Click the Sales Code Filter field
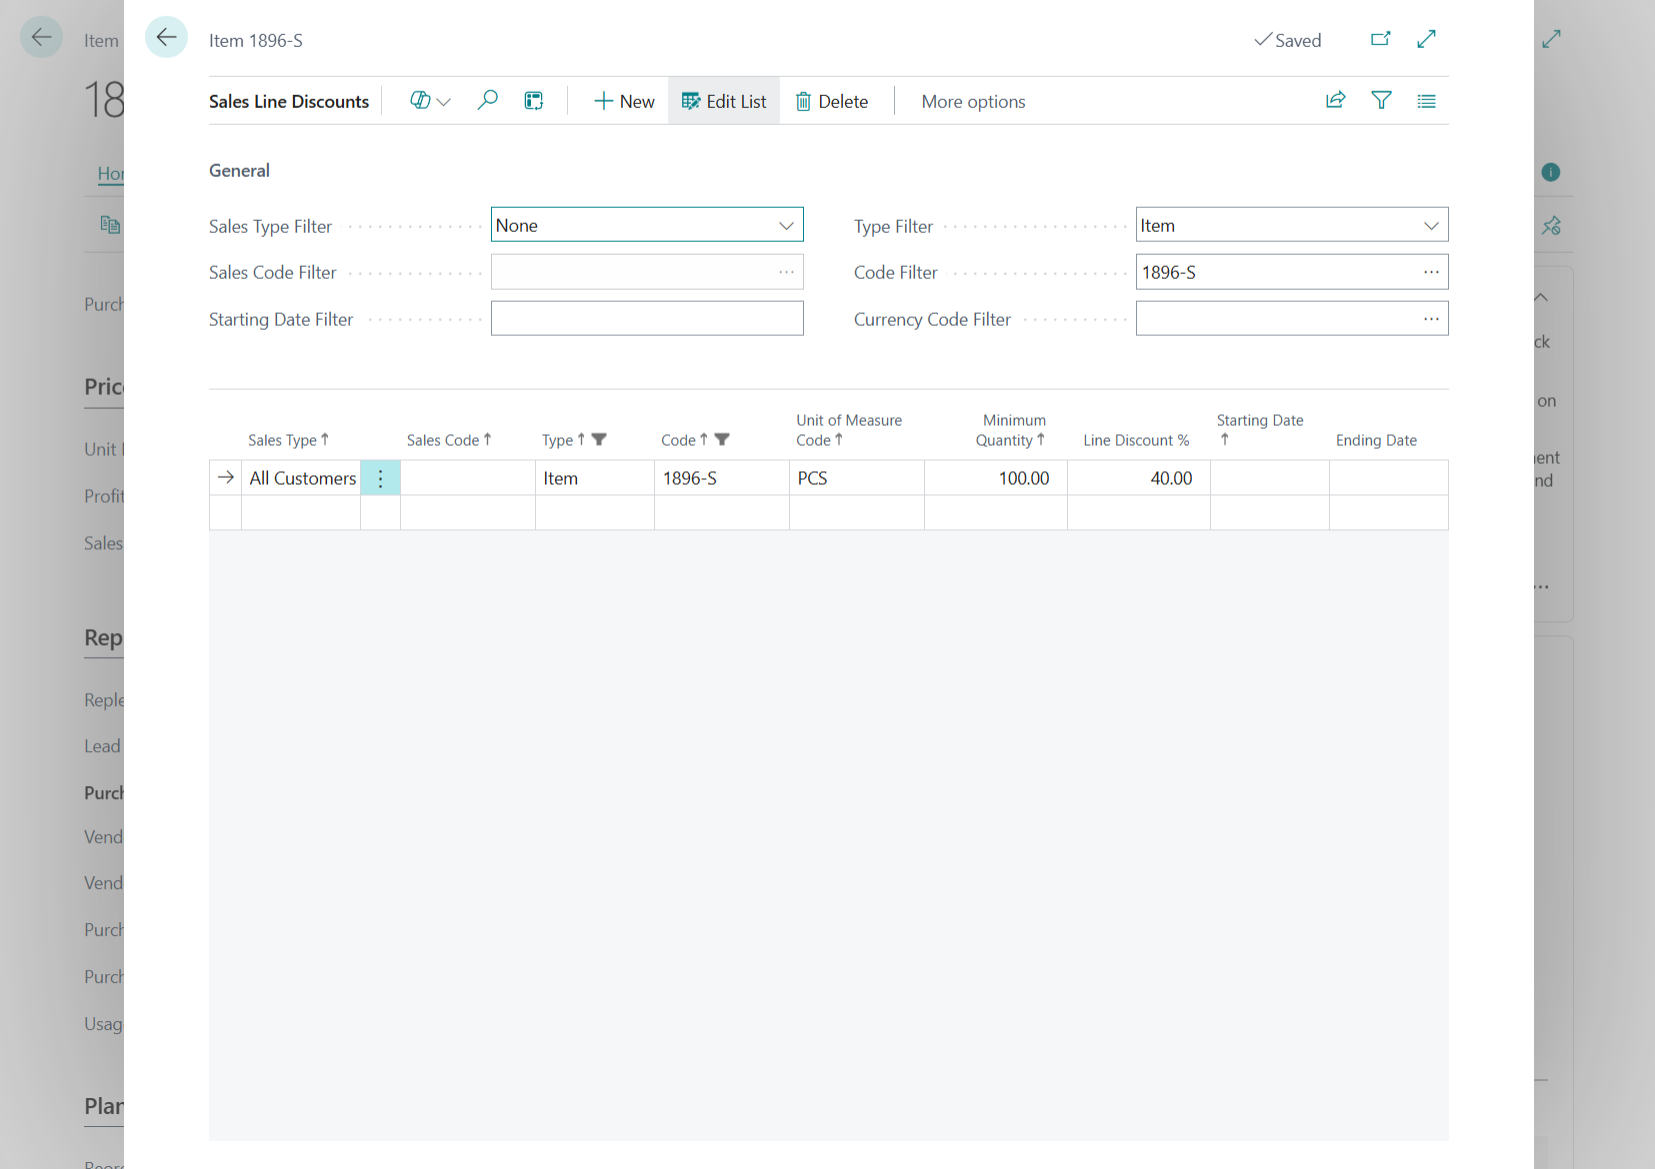 pos(647,272)
